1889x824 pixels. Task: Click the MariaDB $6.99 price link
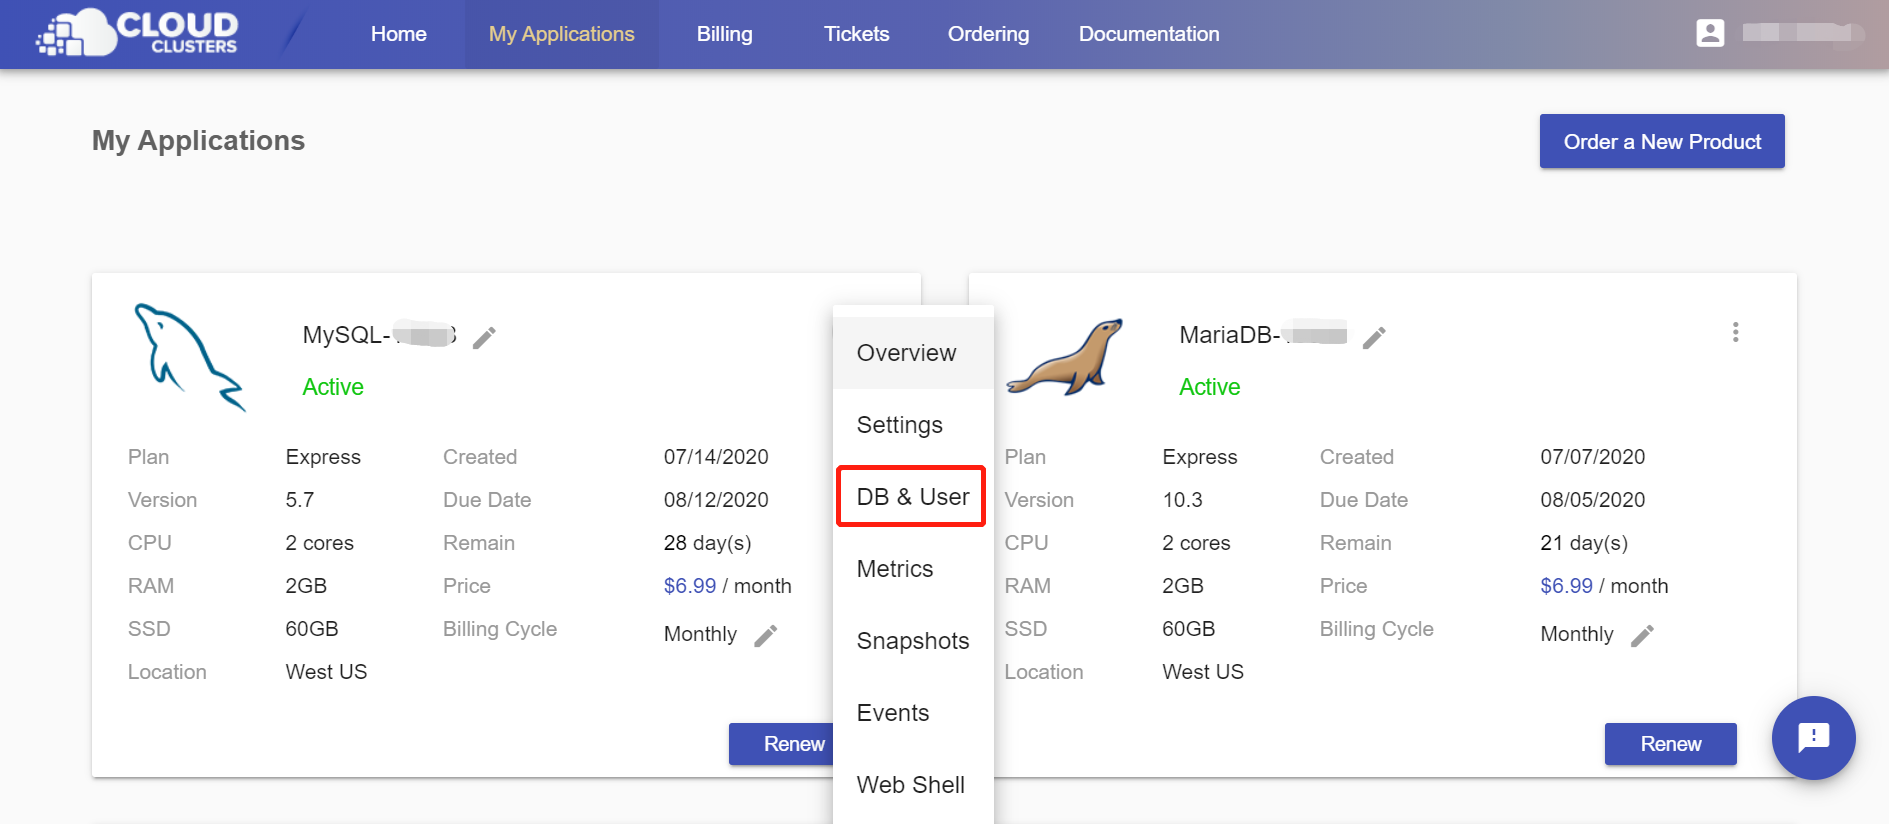(1566, 586)
